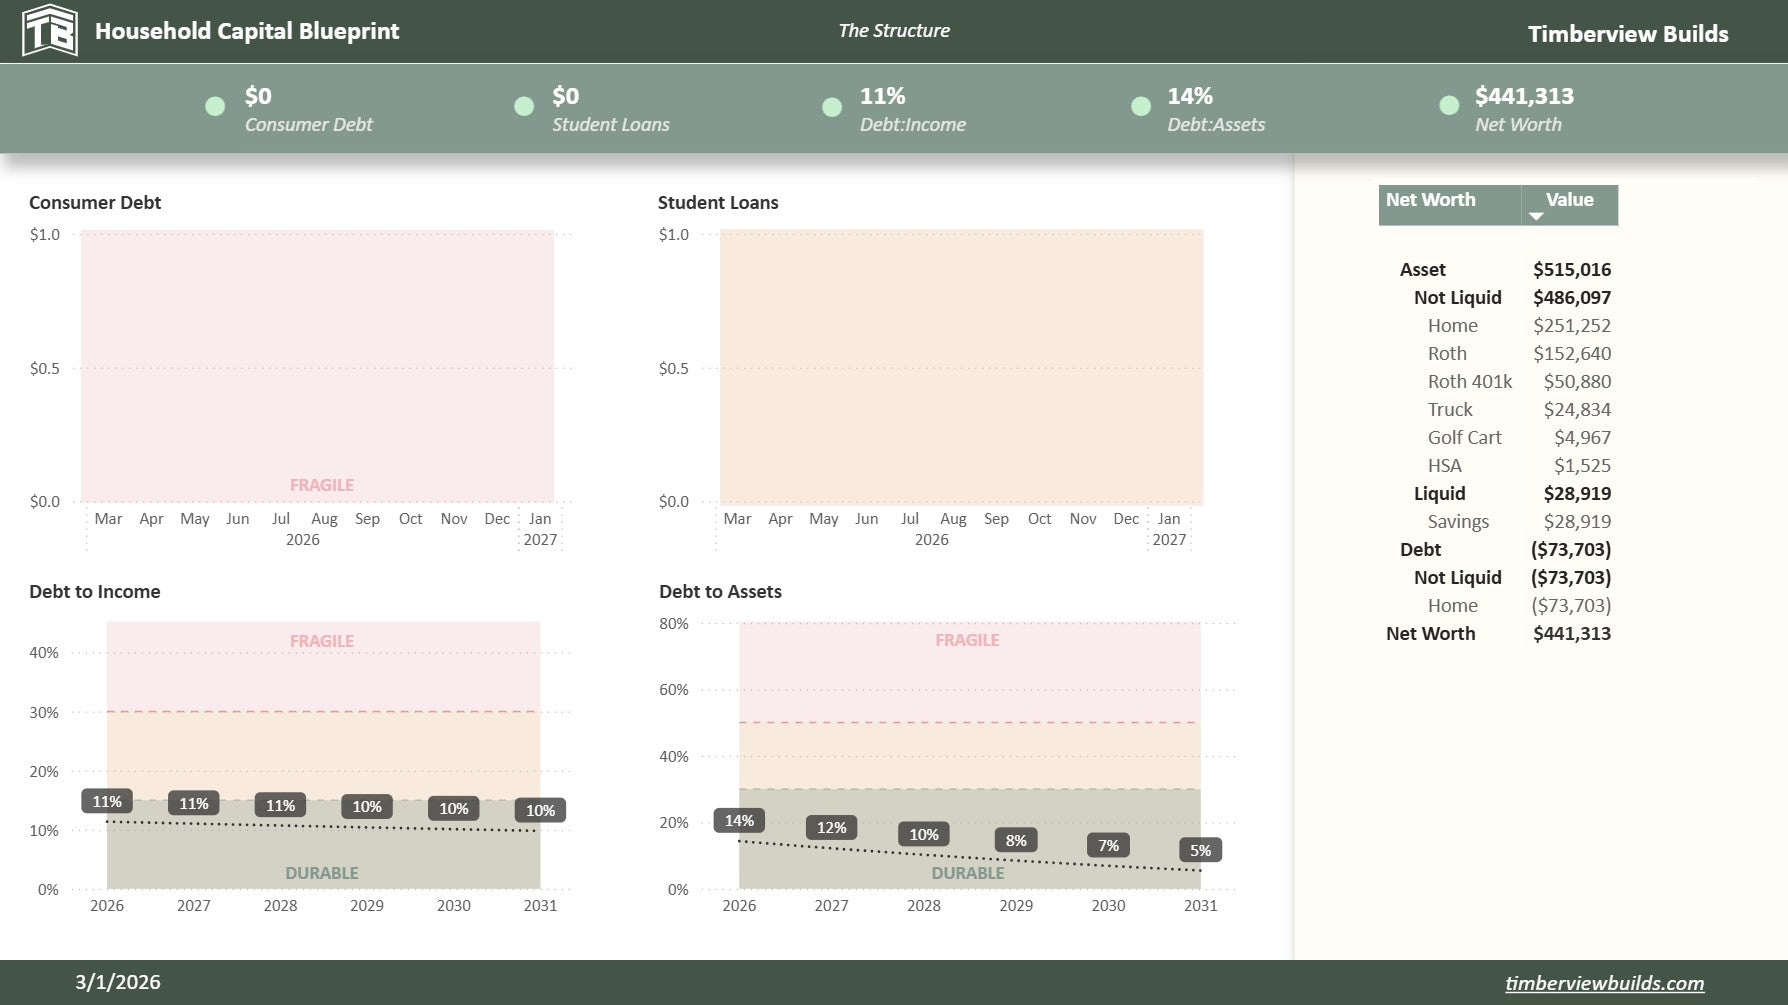The width and height of the screenshot is (1788, 1005).
Task: Select the Golf Cart asset row
Action: tap(1464, 438)
